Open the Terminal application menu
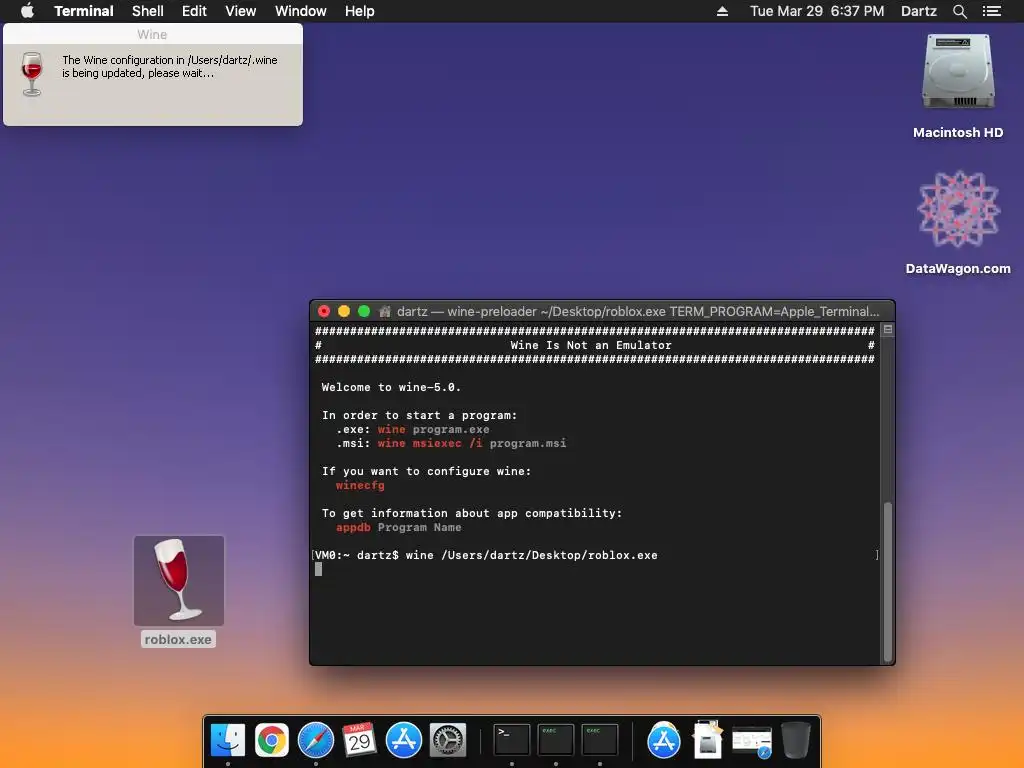The image size is (1024, 768). pos(84,11)
